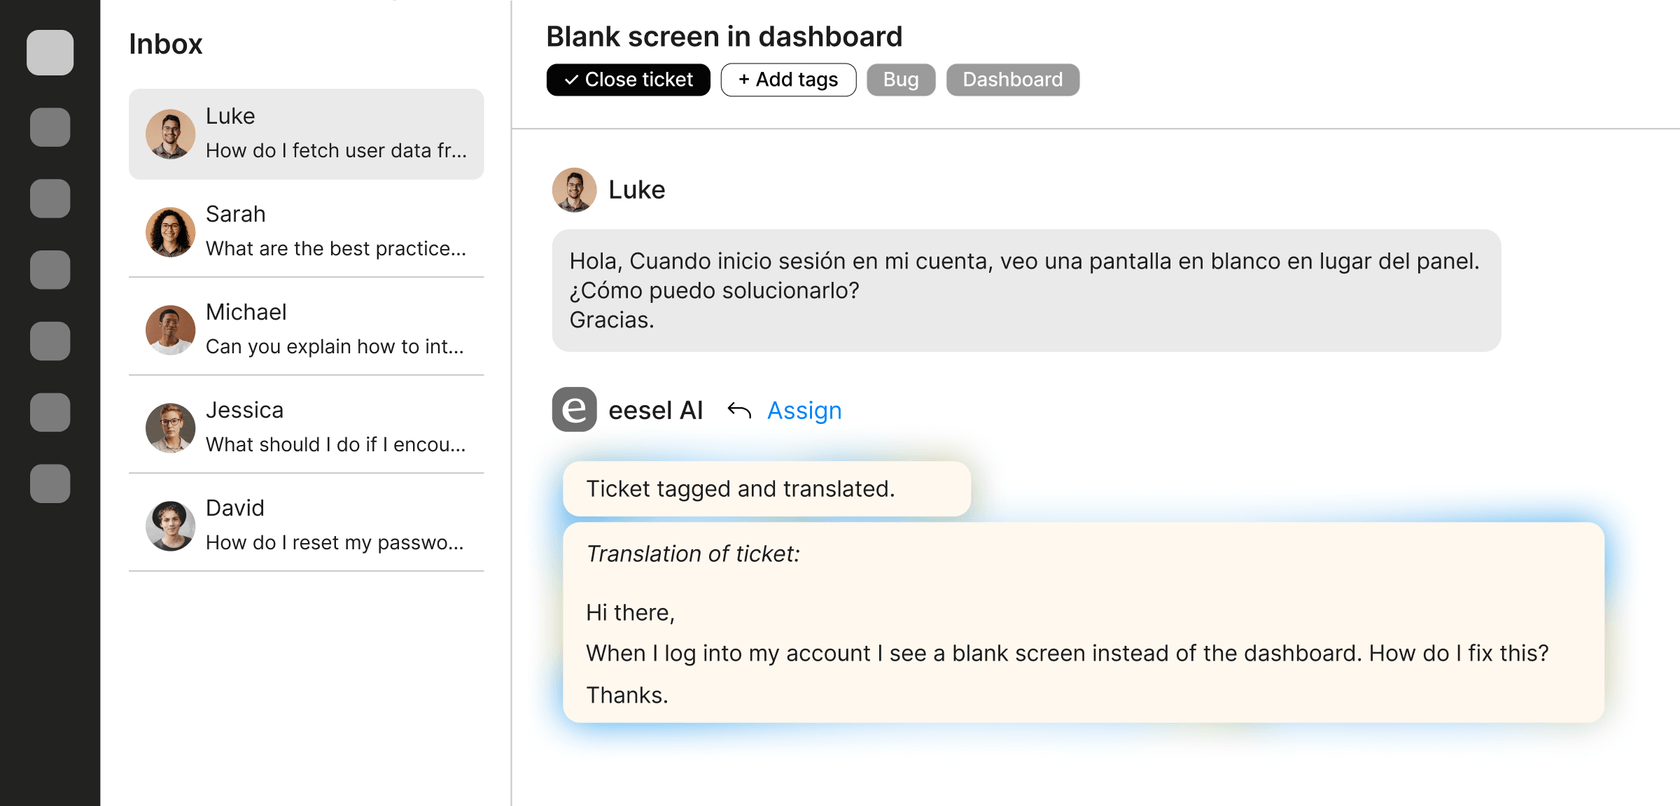Click the reply arrow beside Assign

click(739, 410)
